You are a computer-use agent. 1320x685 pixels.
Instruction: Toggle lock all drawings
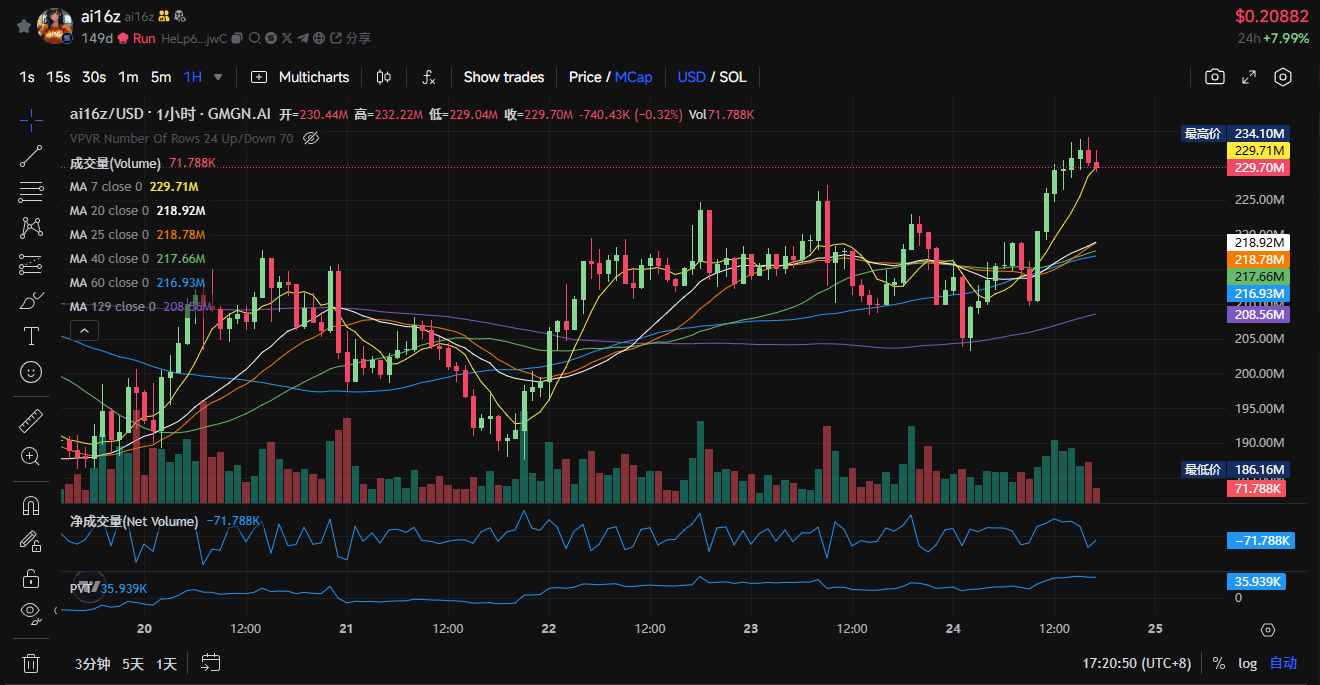pyautogui.click(x=31, y=578)
